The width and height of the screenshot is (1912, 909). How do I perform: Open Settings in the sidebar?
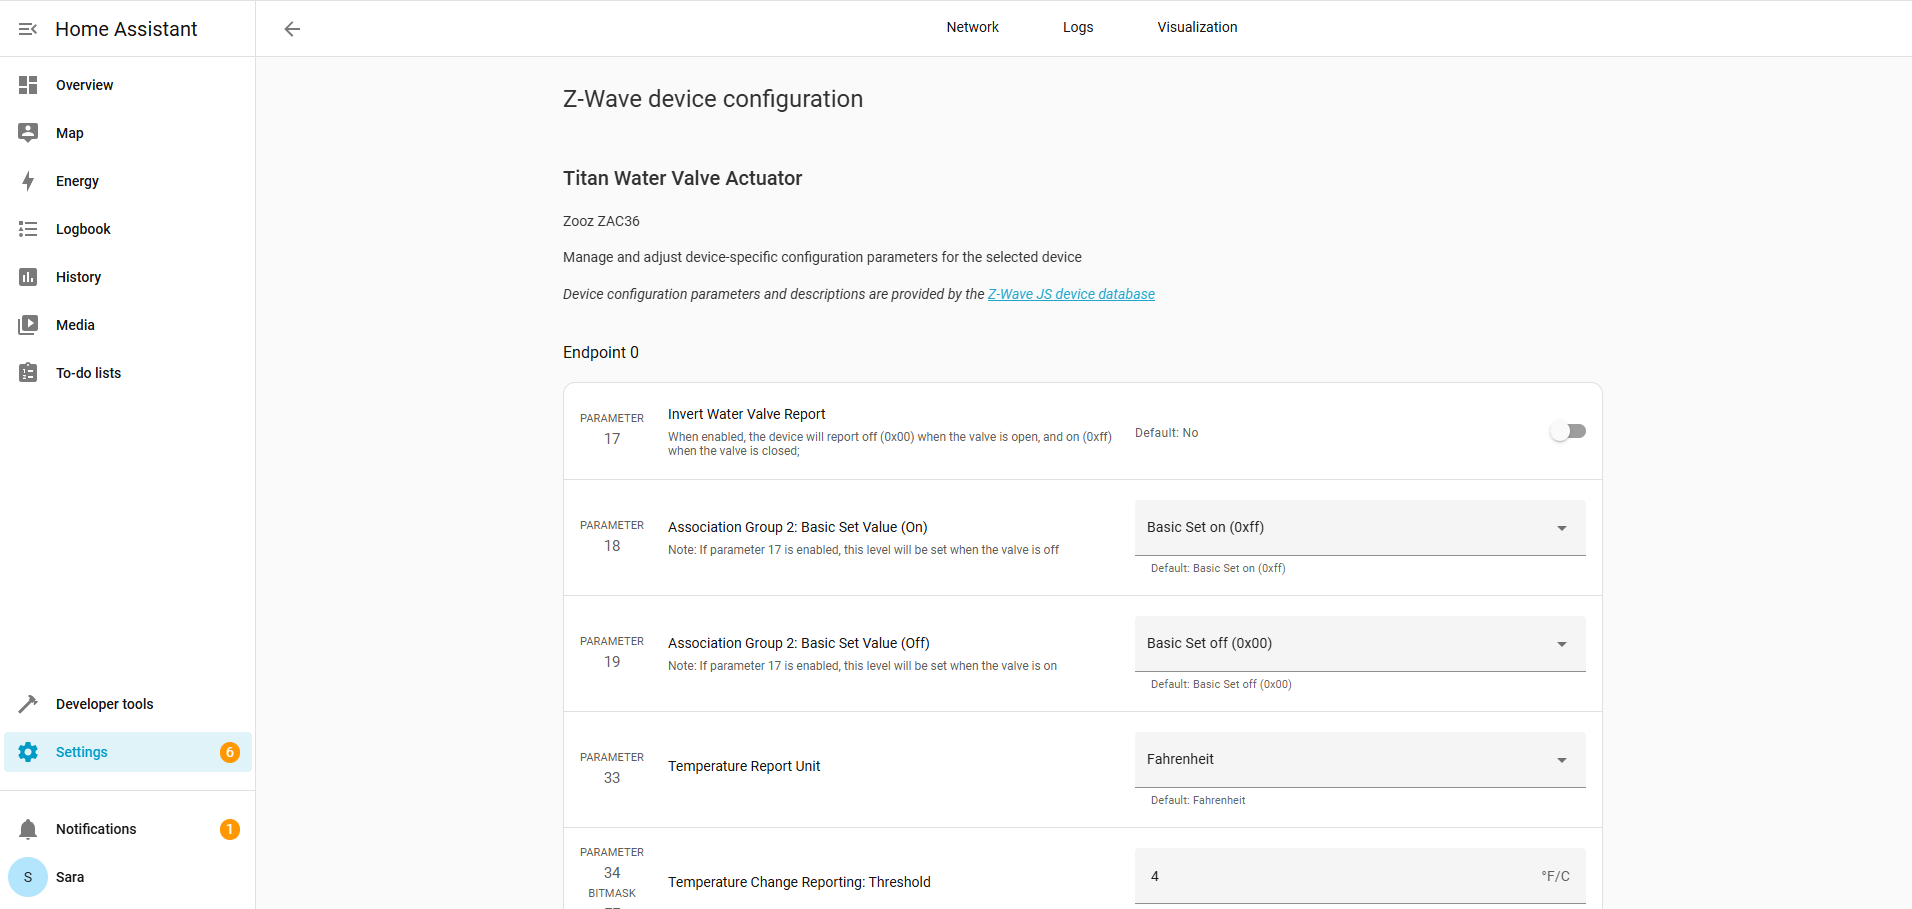82,752
